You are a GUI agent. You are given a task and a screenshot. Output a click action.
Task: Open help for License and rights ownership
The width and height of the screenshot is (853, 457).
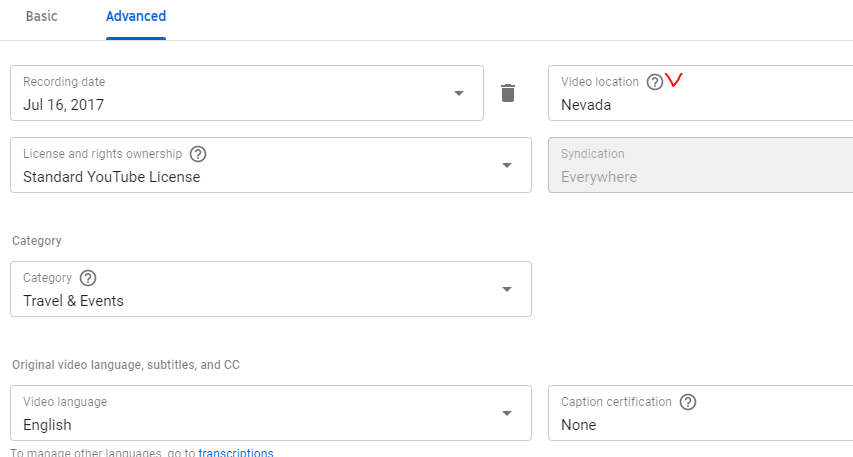(x=198, y=154)
